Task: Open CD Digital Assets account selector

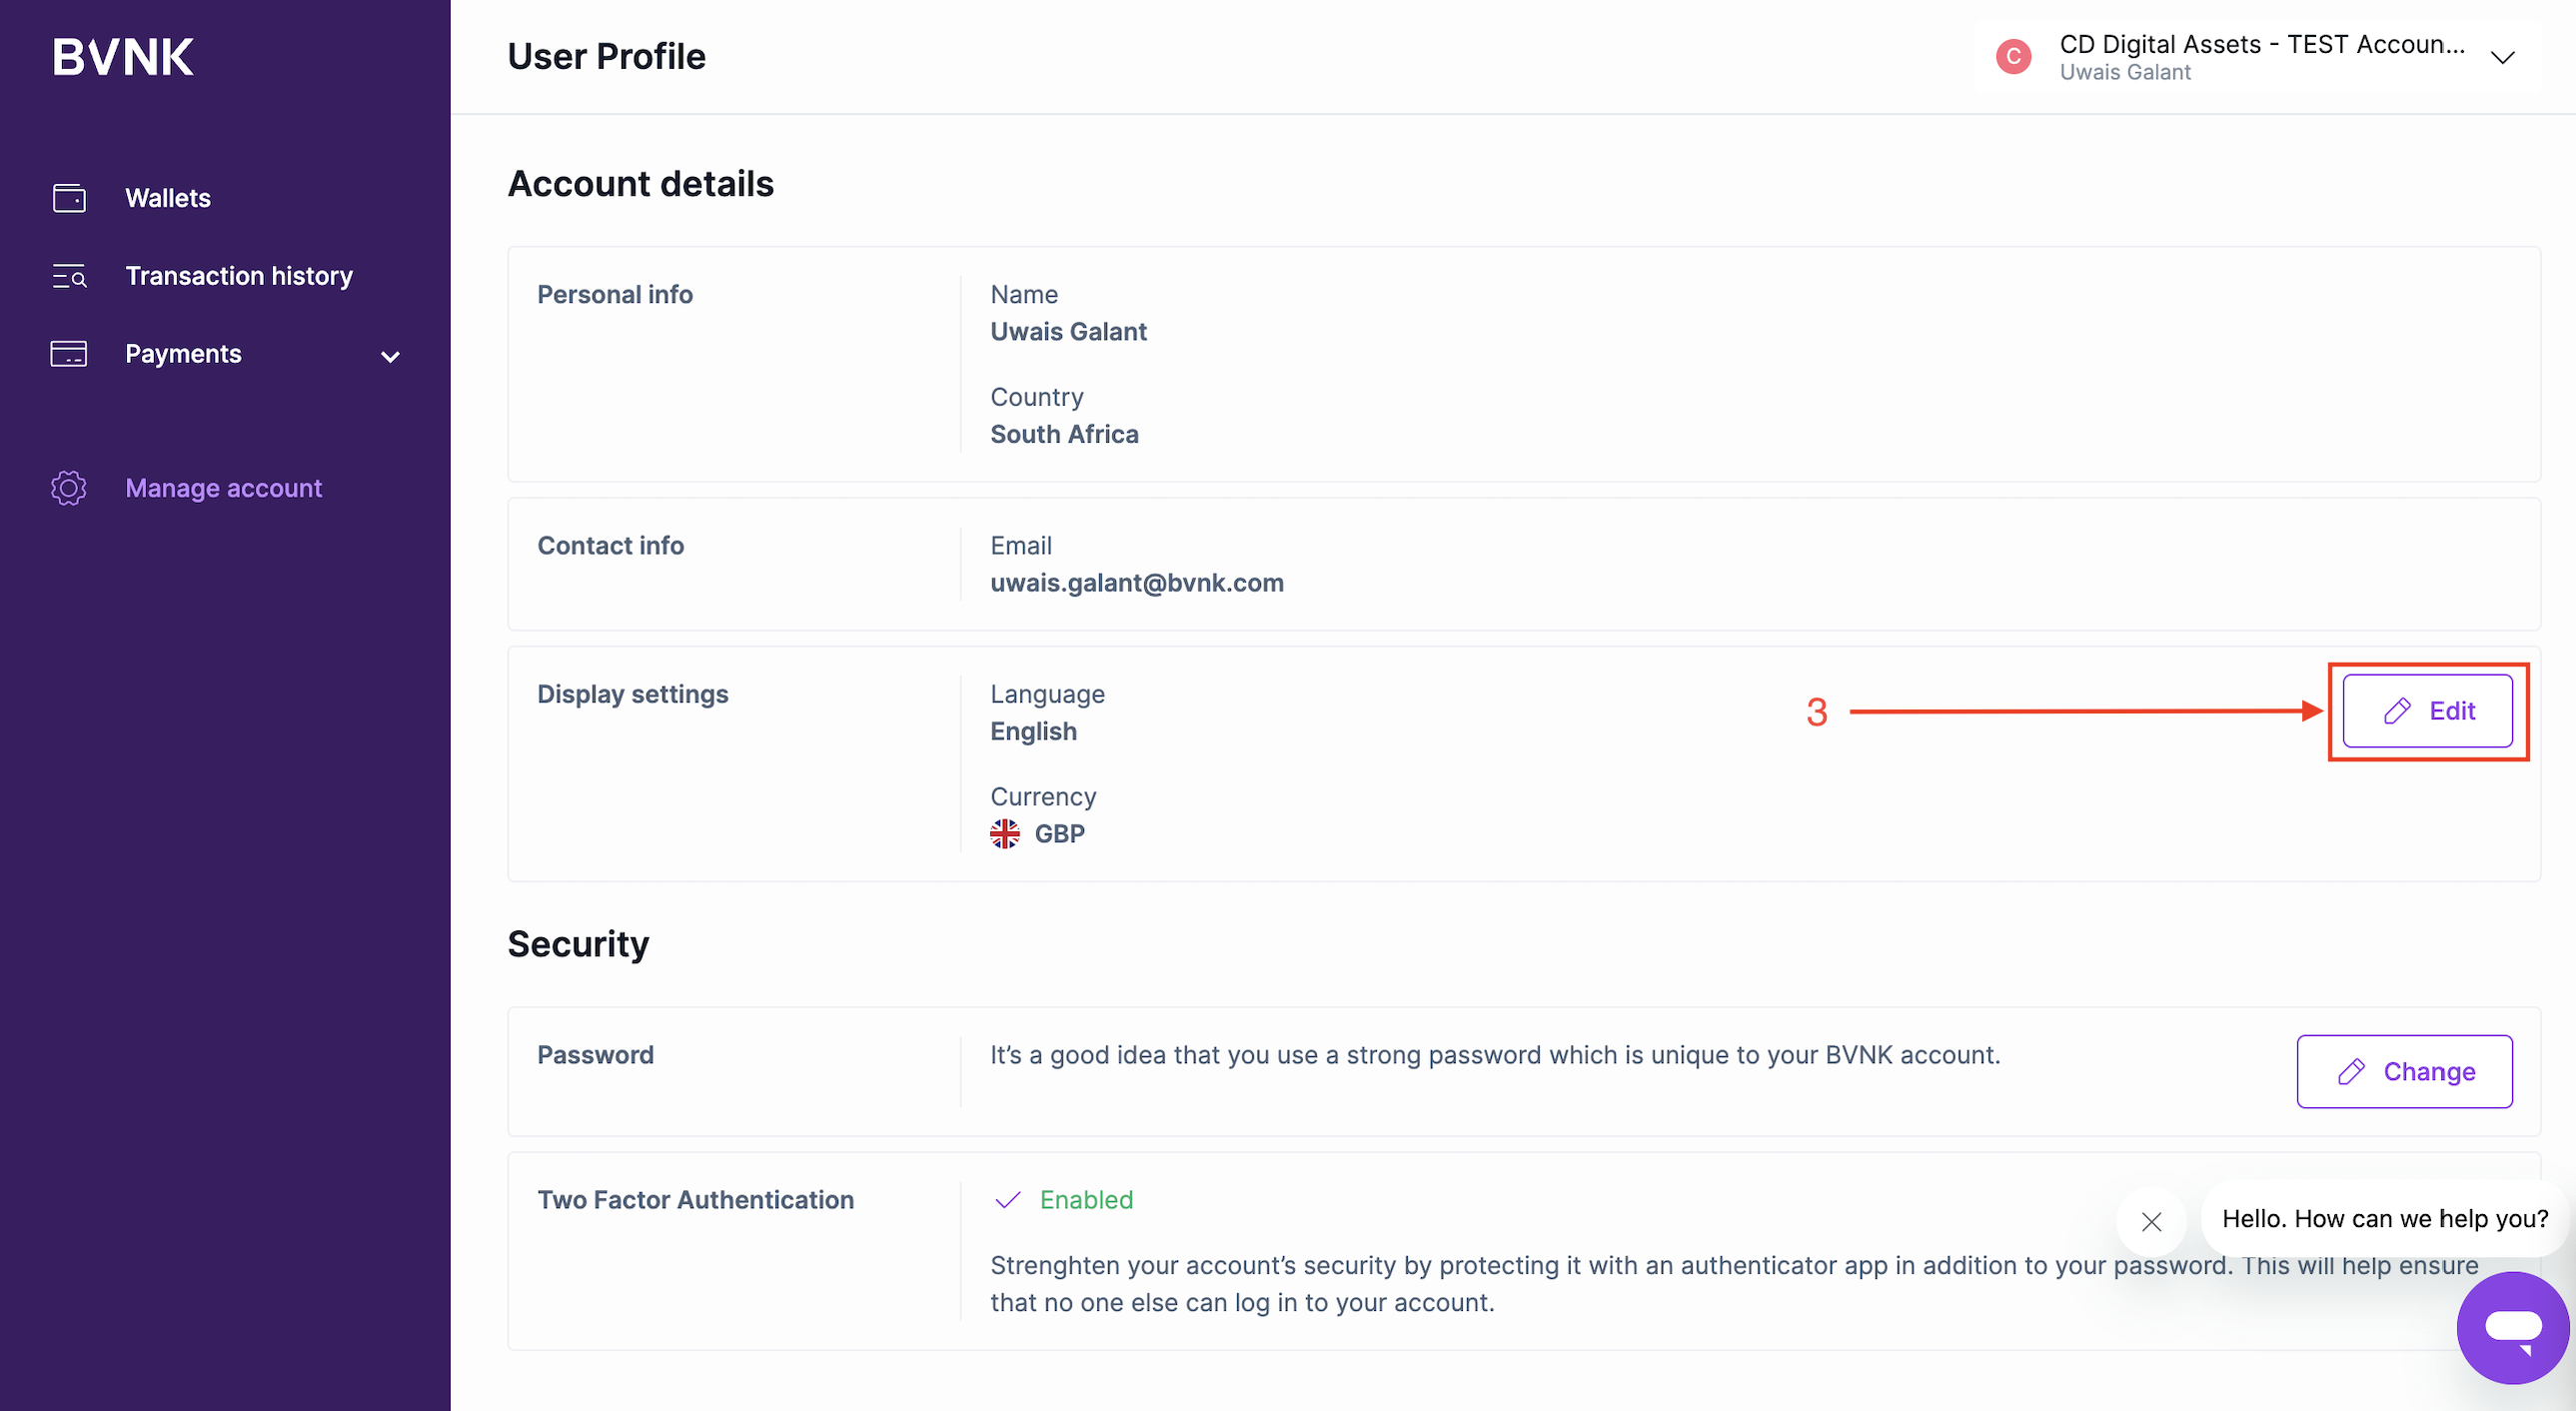Action: point(2260,57)
